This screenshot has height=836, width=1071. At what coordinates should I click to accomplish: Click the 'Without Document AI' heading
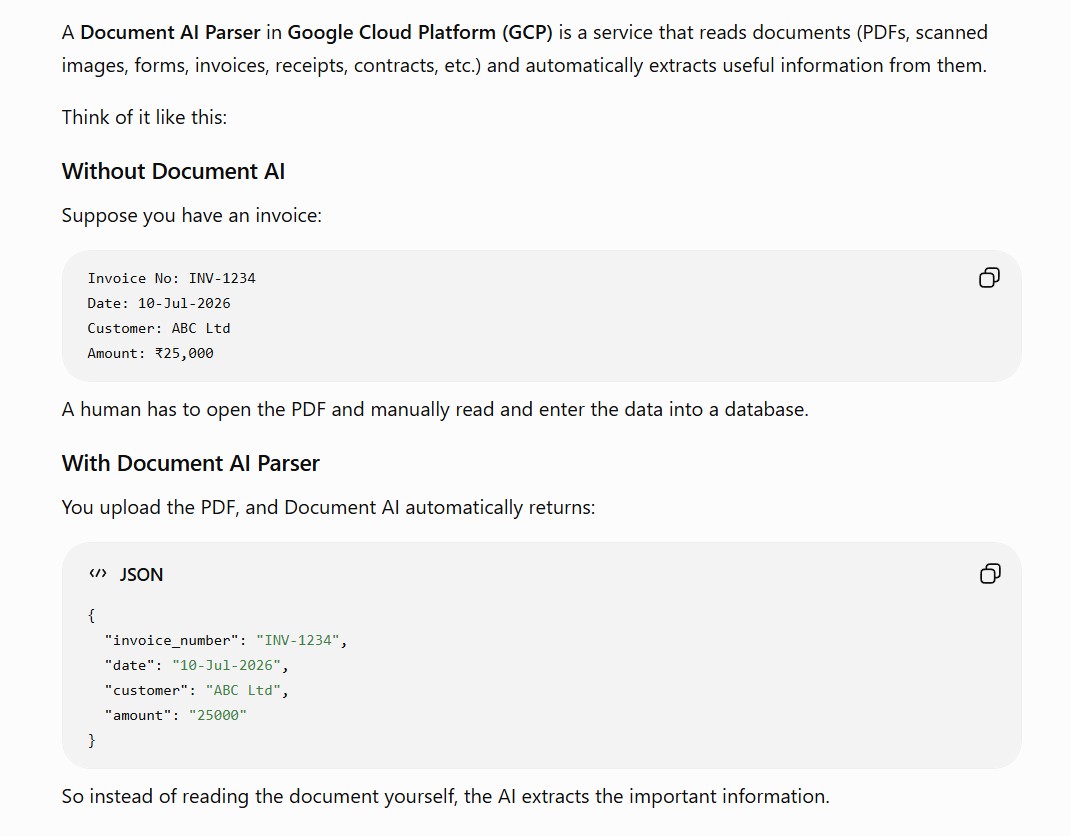(x=173, y=171)
